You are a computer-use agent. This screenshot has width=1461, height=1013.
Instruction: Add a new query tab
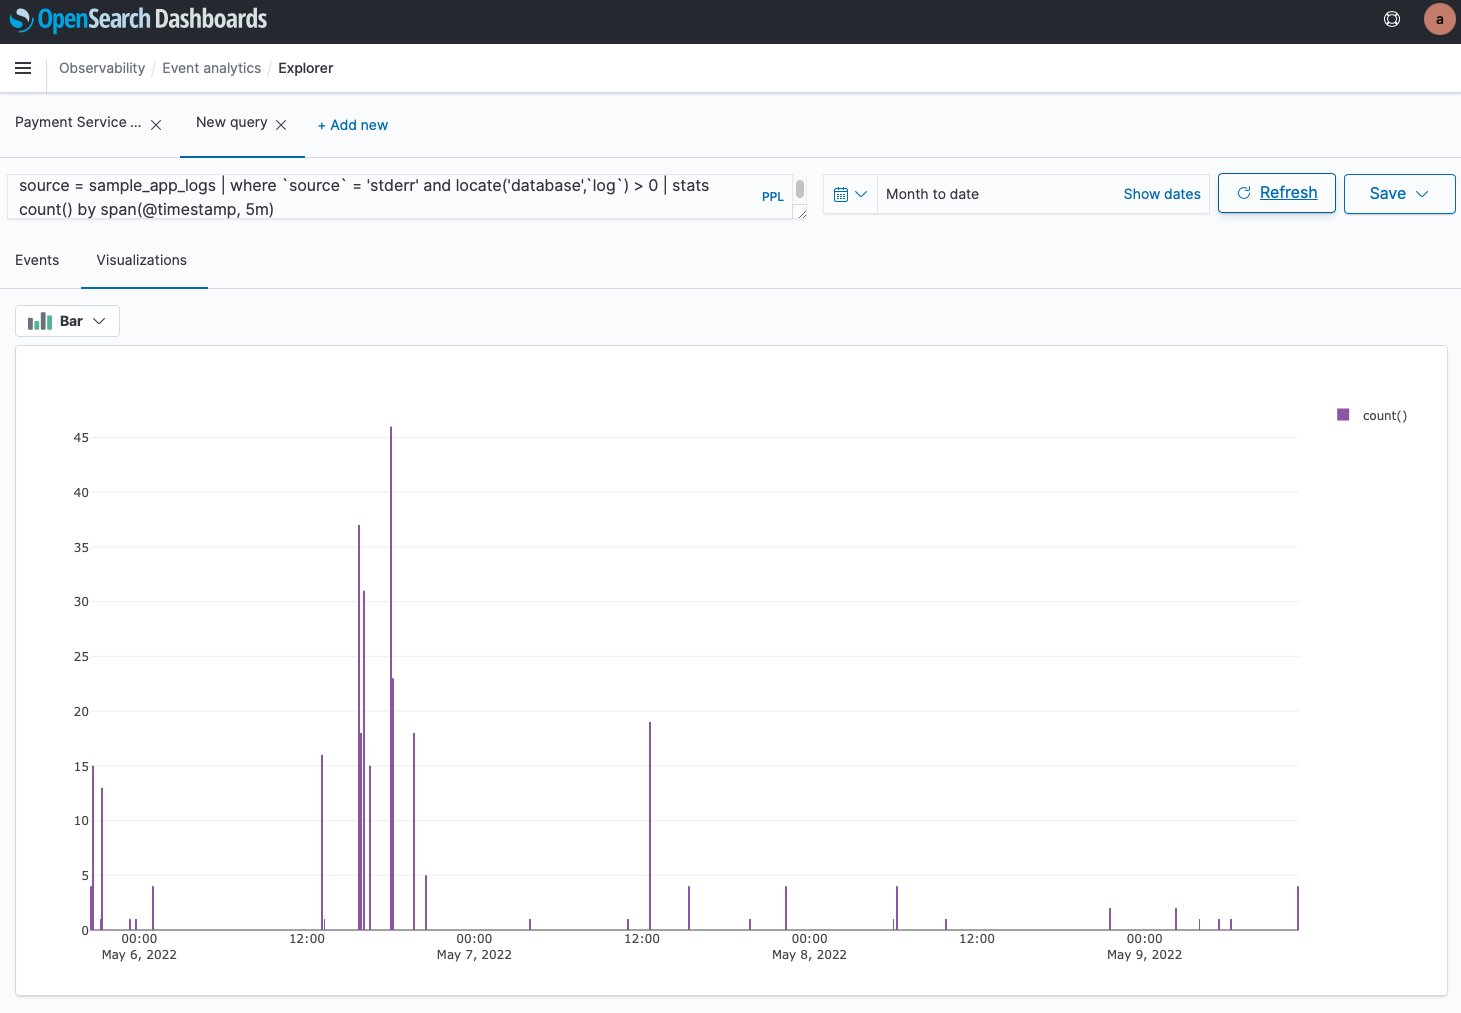pos(352,125)
